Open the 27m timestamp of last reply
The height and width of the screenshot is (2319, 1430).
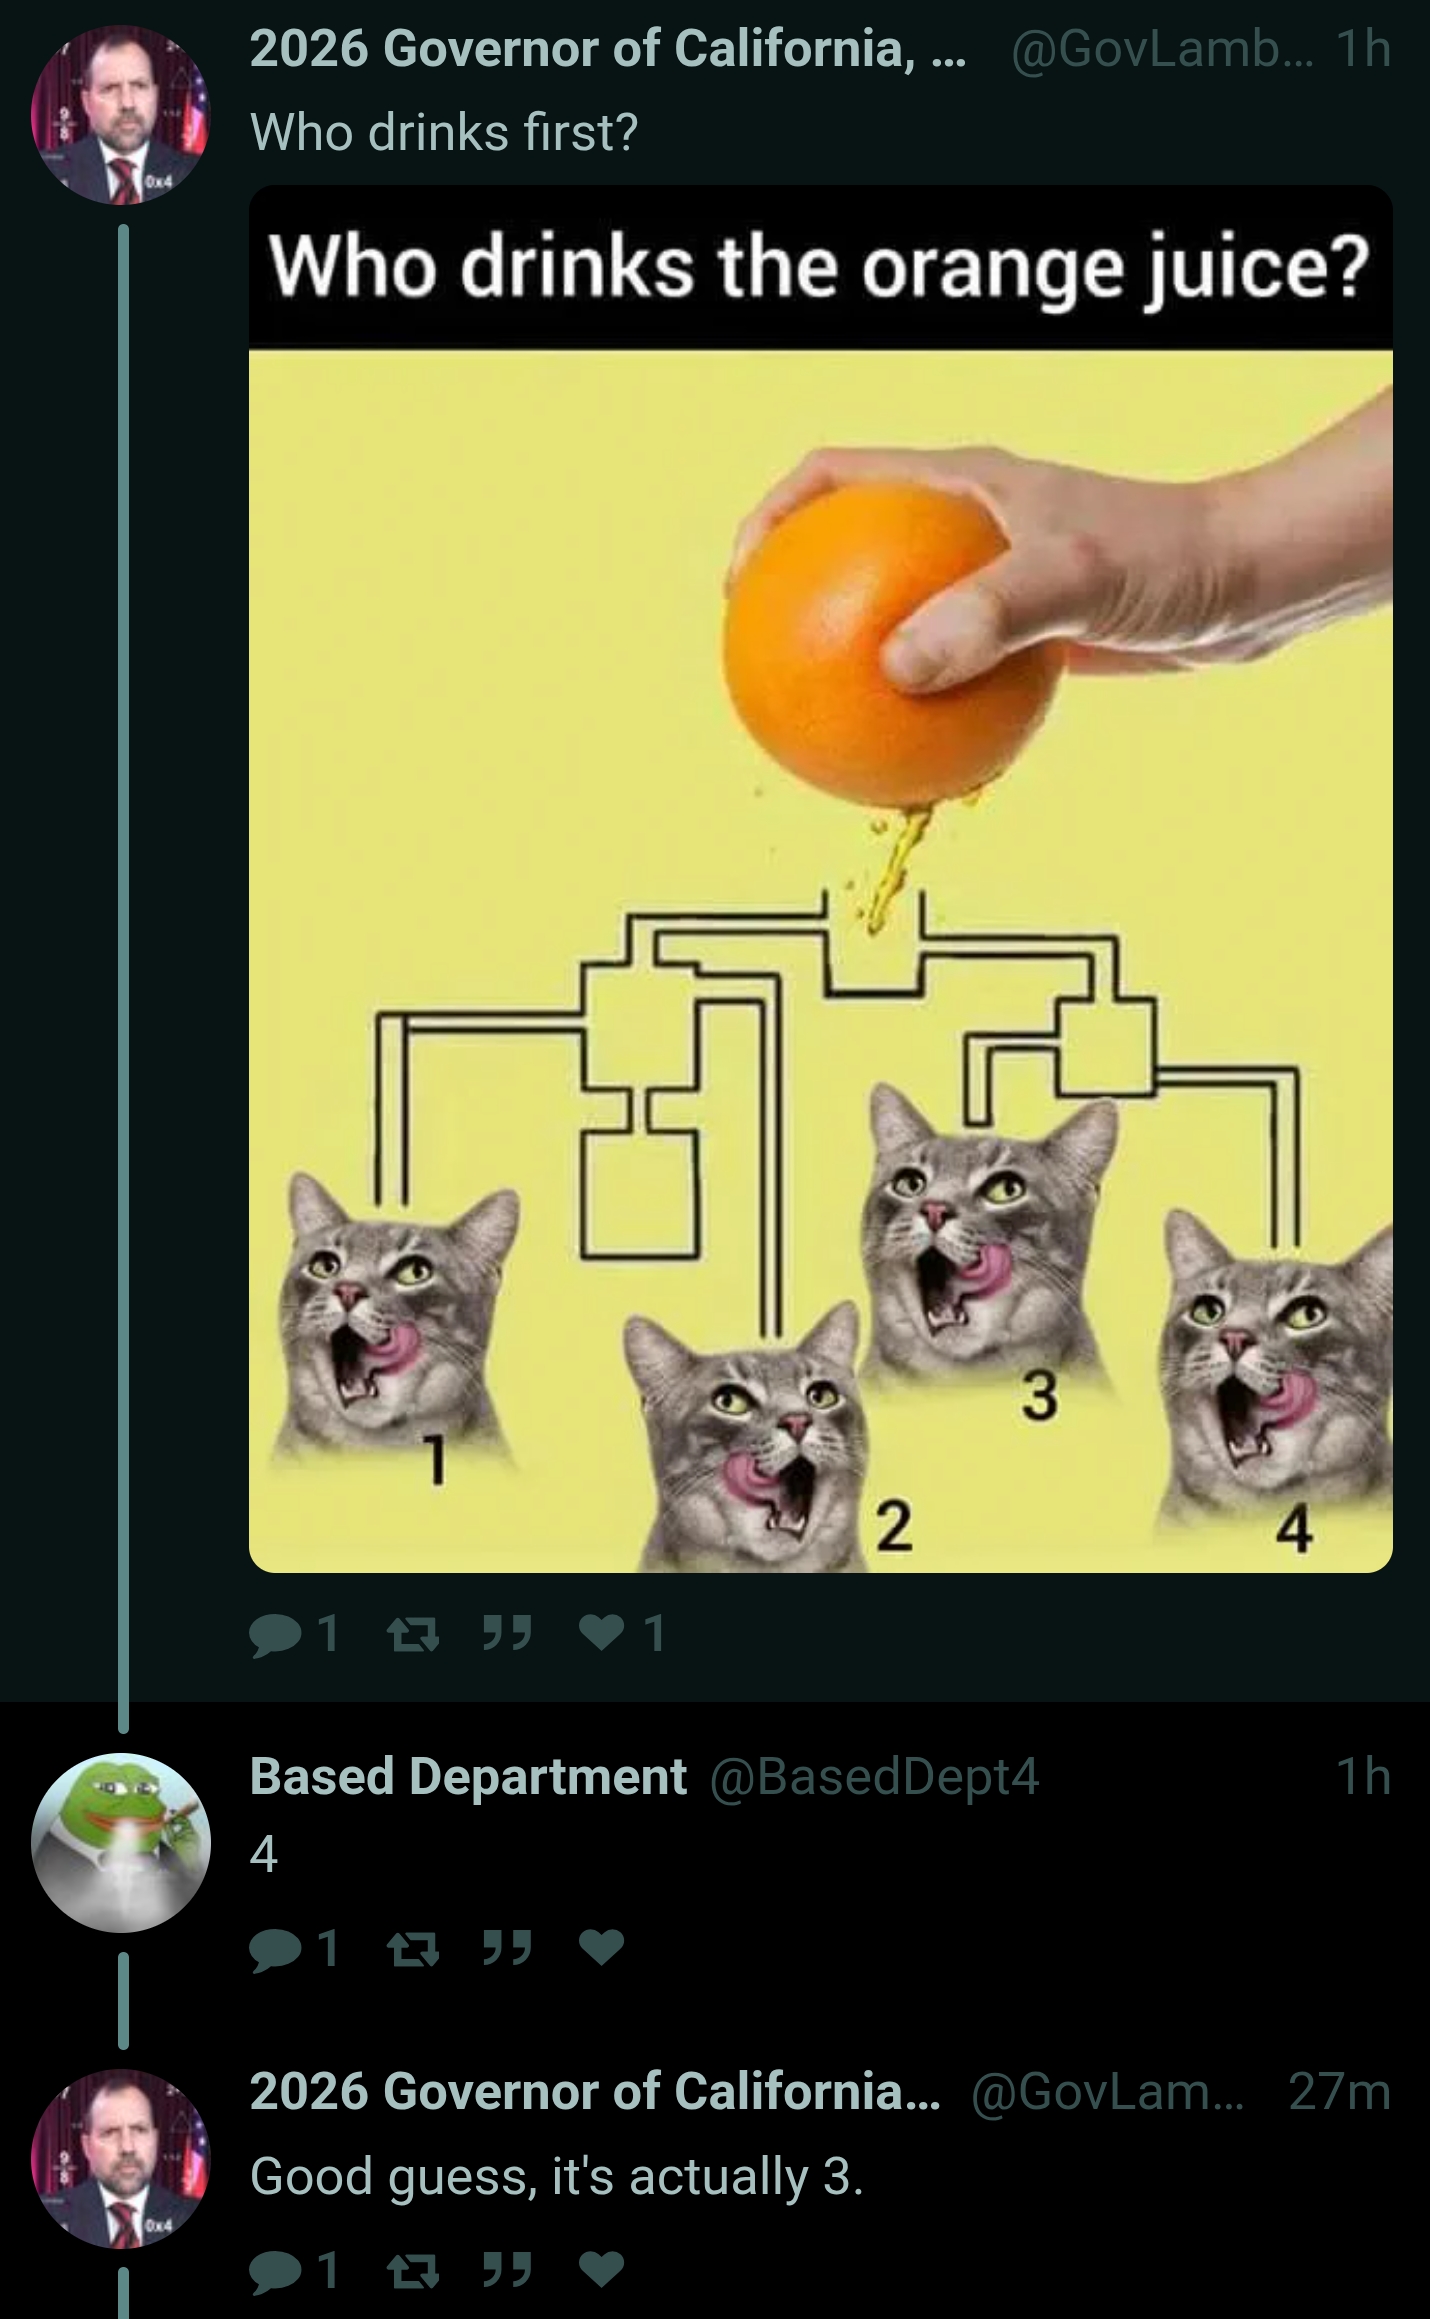tap(1339, 2092)
